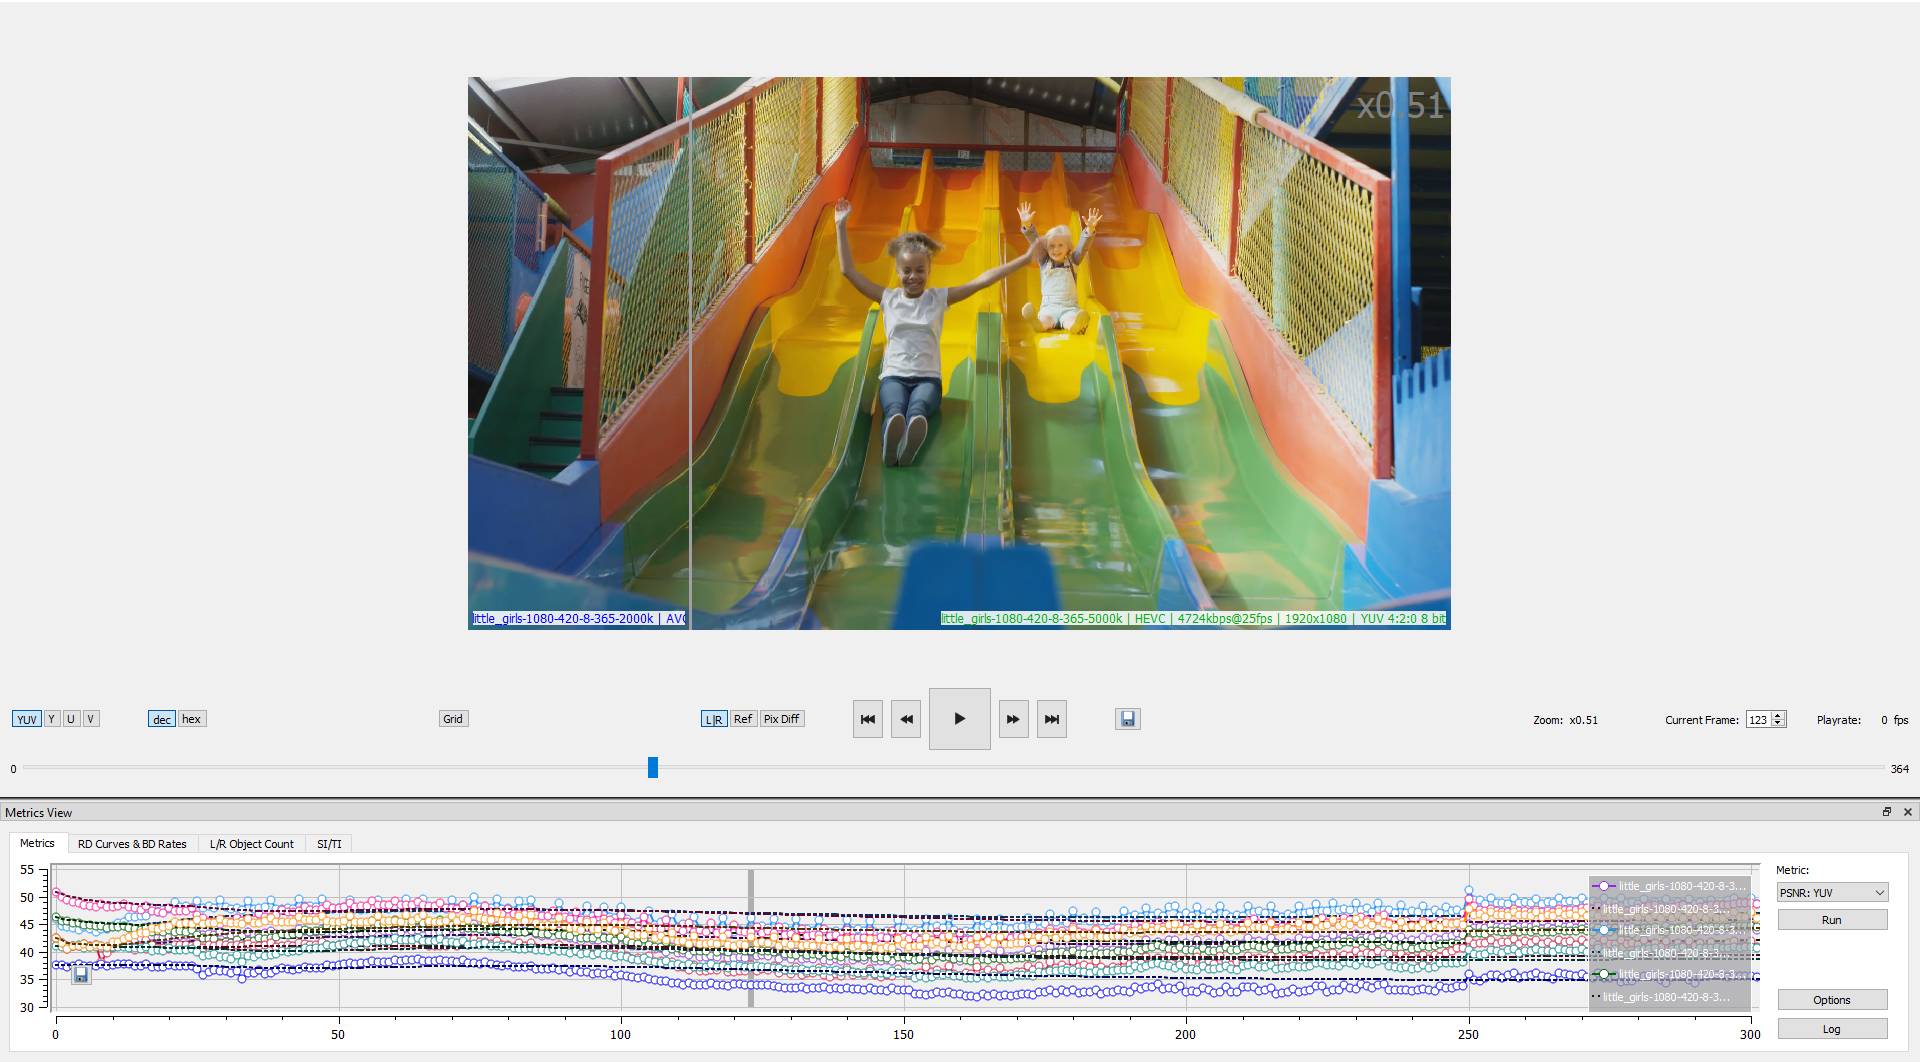Open the L/R Object Count tab
Viewport: 1920px width, 1062px height.
252,844
